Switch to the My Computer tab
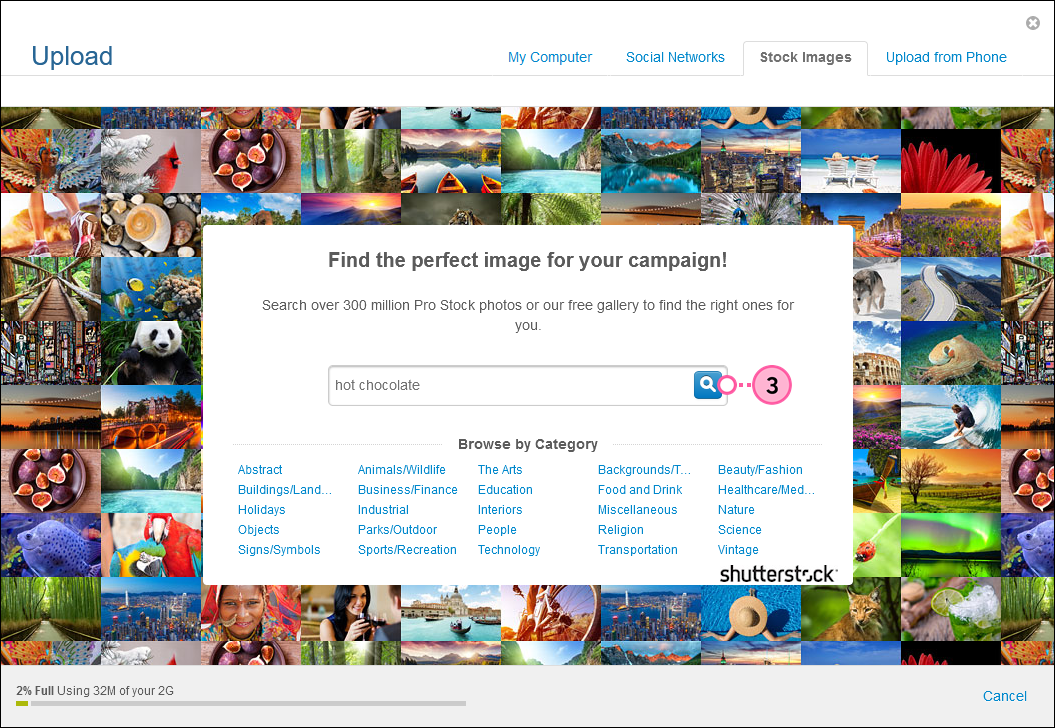Viewport: 1055px width, 728px height. click(x=550, y=57)
